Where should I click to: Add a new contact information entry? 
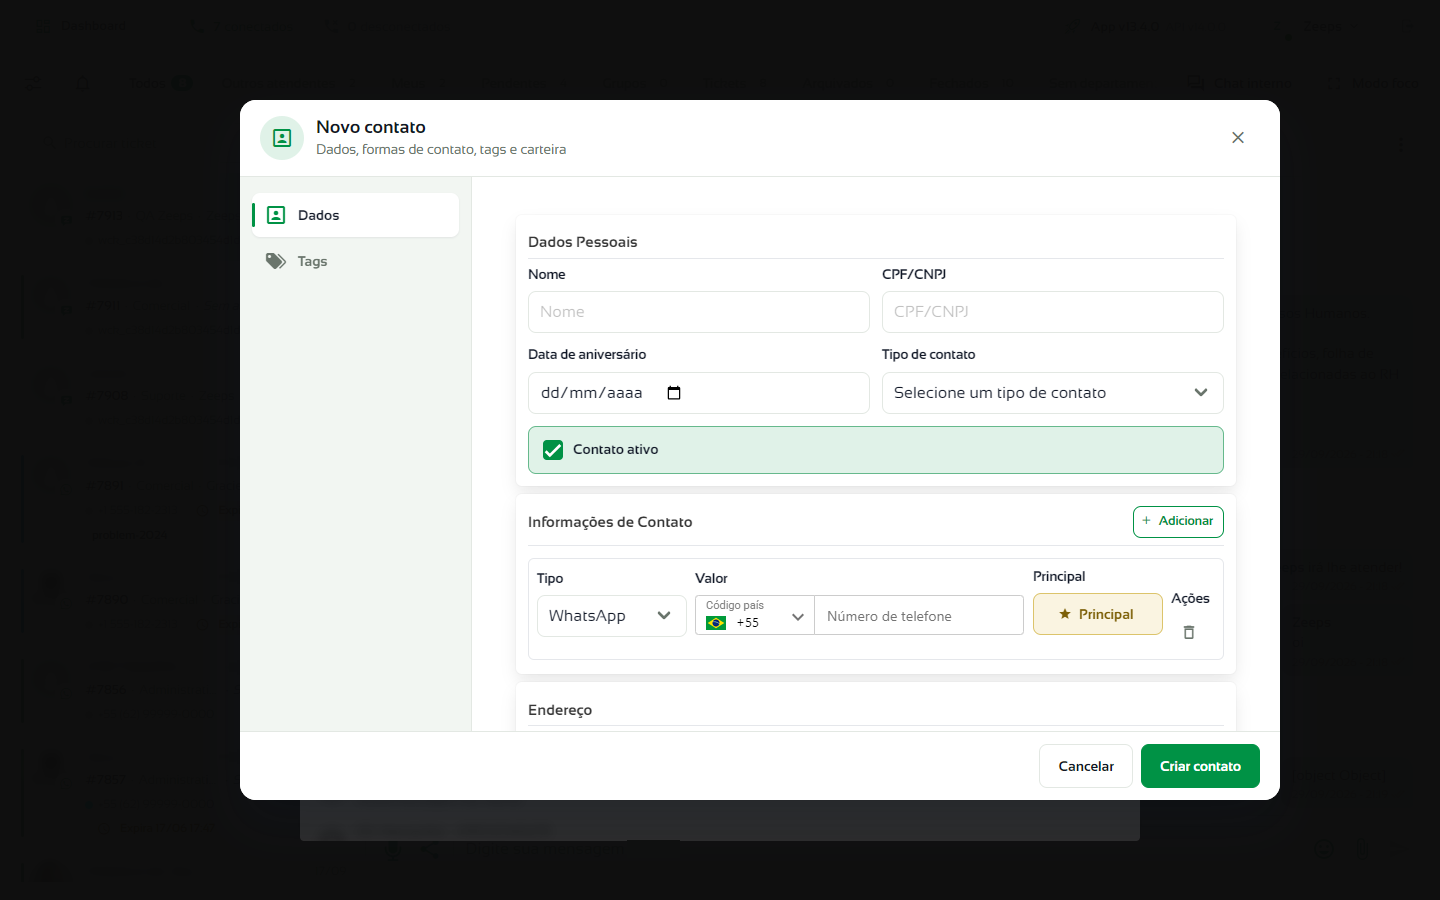pyautogui.click(x=1178, y=521)
